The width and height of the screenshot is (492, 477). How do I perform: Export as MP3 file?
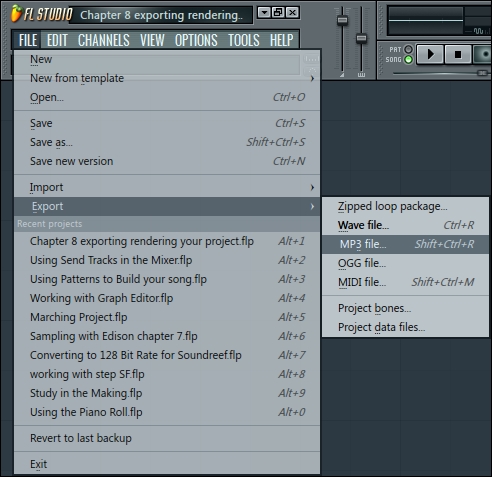coord(405,244)
